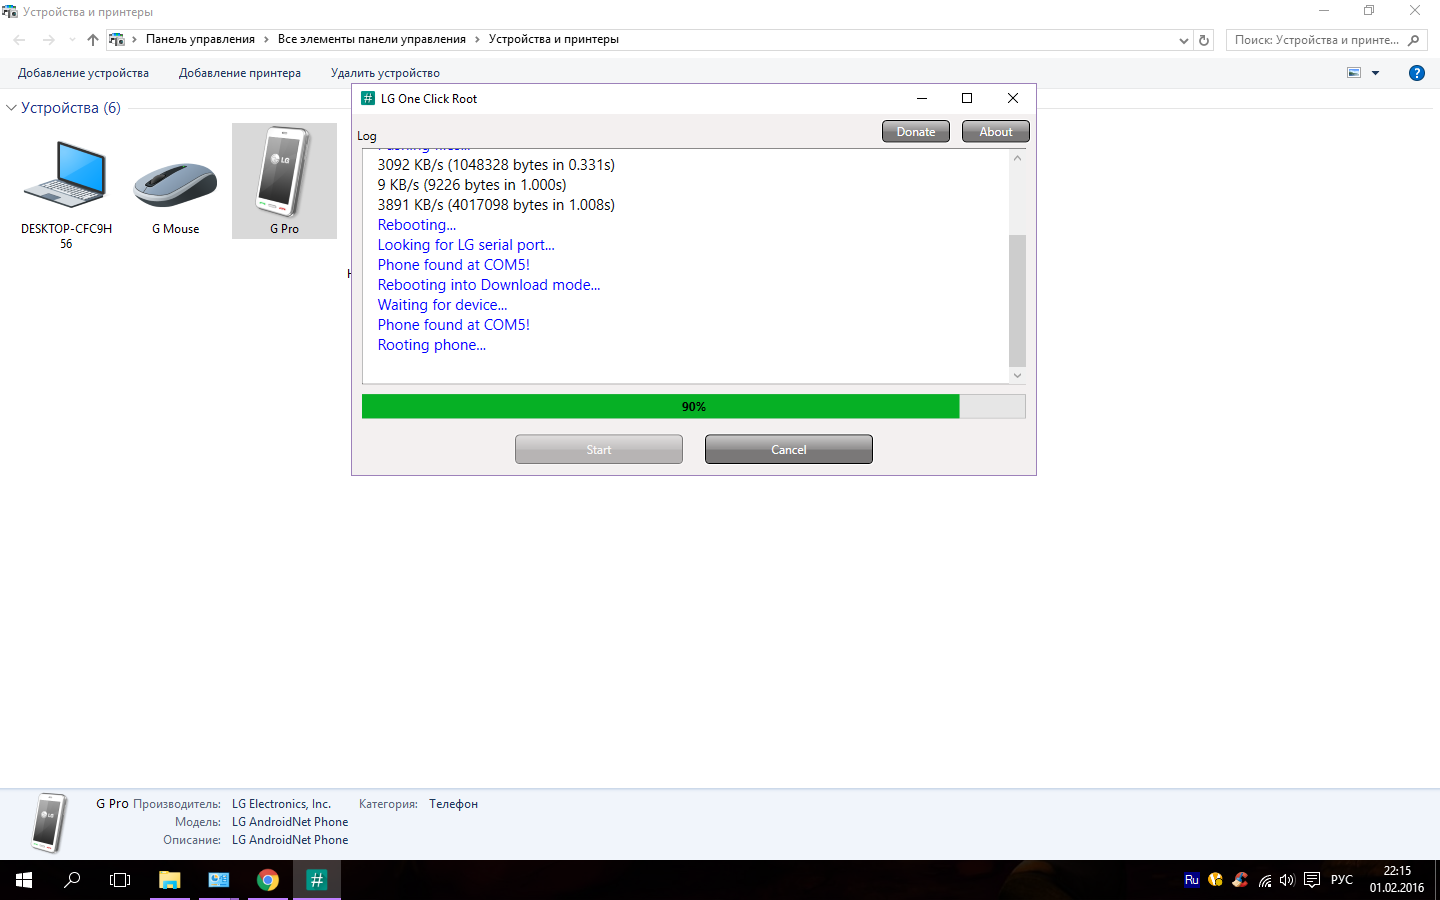Image resolution: width=1440 pixels, height=900 pixels.
Task: Open view options dropdown arrow
Action: (1376, 73)
